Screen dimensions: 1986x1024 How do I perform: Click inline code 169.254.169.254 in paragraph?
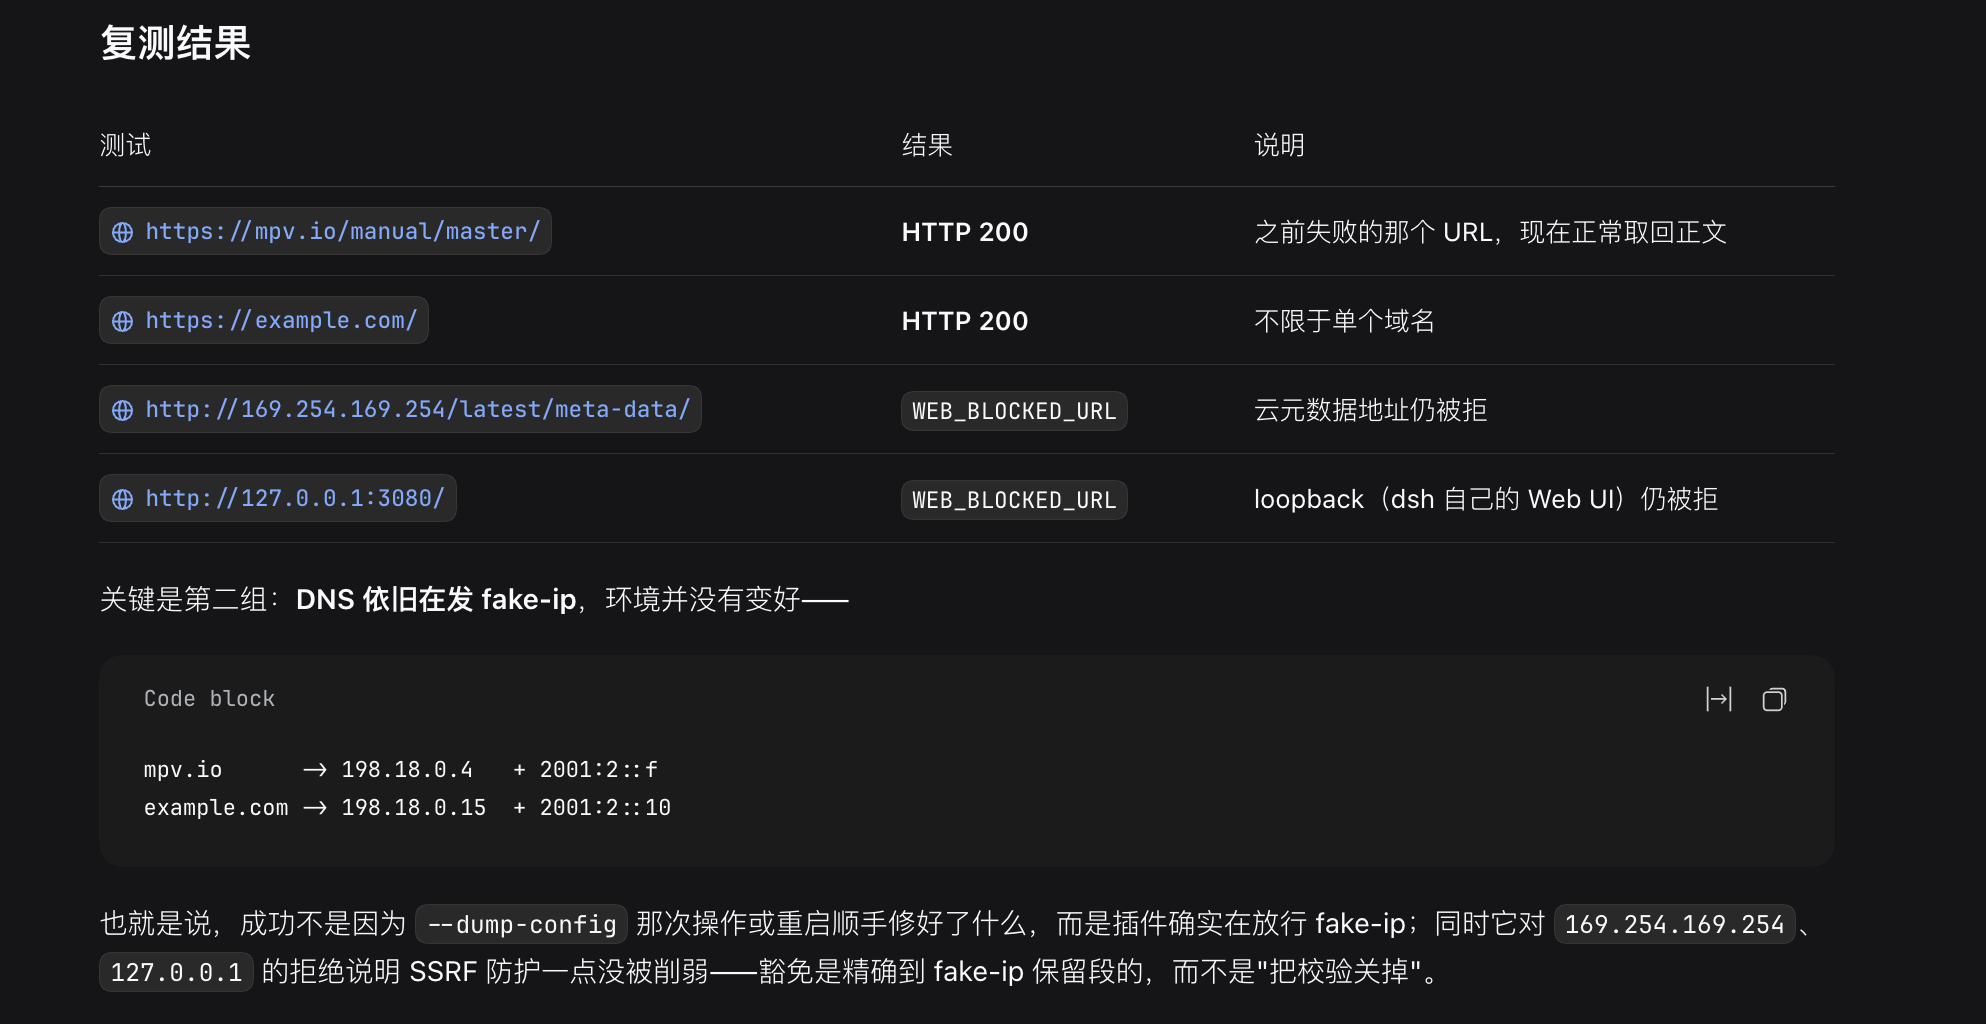pyautogui.click(x=1675, y=924)
